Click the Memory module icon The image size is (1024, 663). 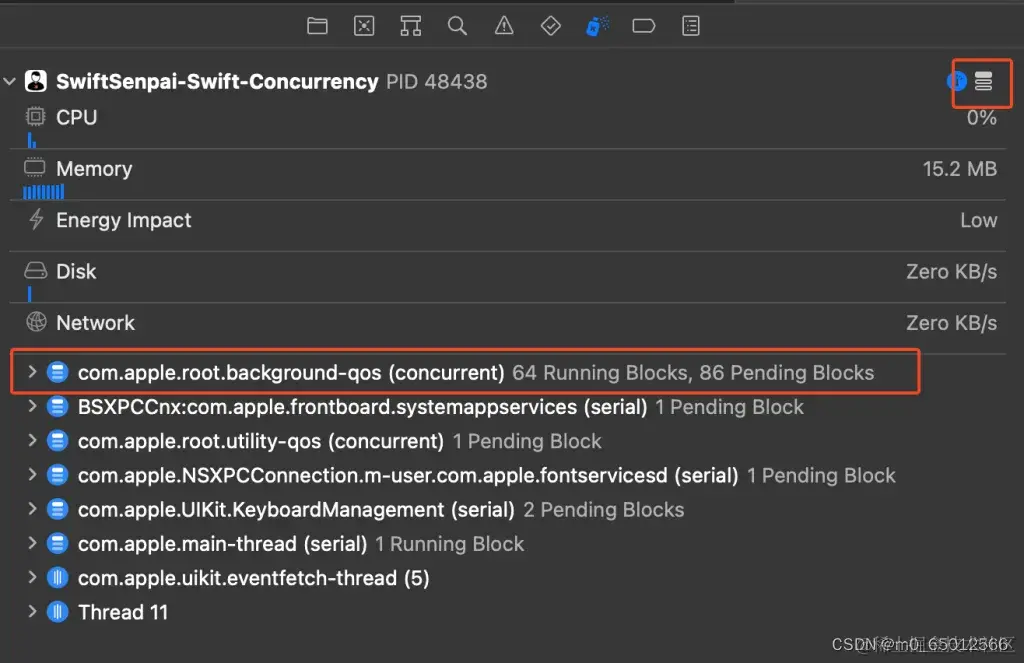(35, 168)
